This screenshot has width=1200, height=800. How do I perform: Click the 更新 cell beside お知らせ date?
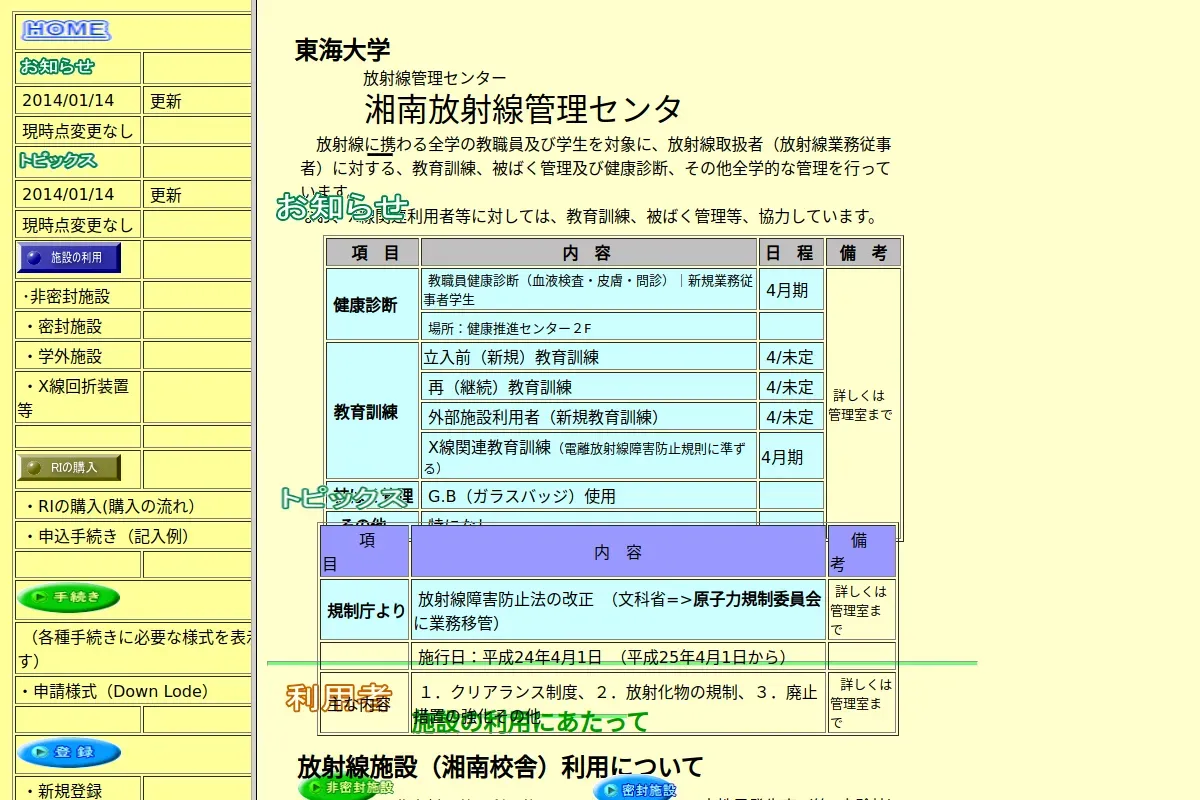tap(197, 101)
